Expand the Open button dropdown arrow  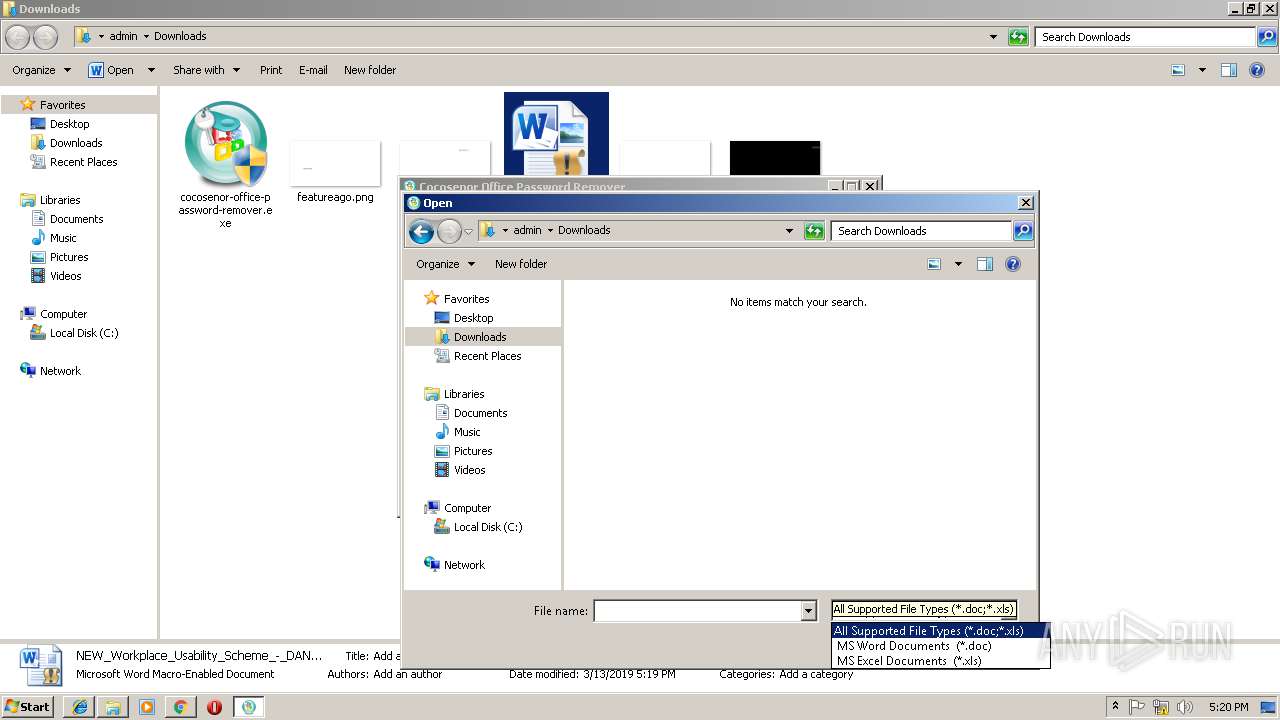151,70
